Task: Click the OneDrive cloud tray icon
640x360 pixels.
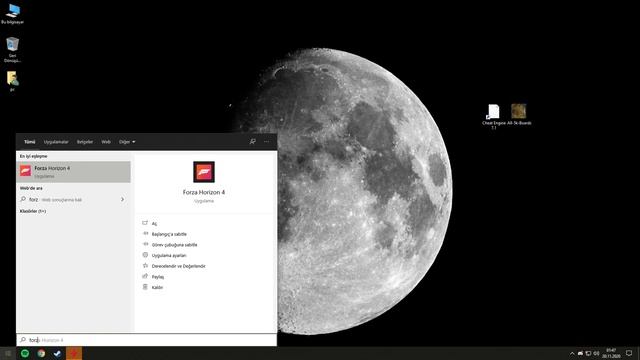Action: click(x=580, y=353)
